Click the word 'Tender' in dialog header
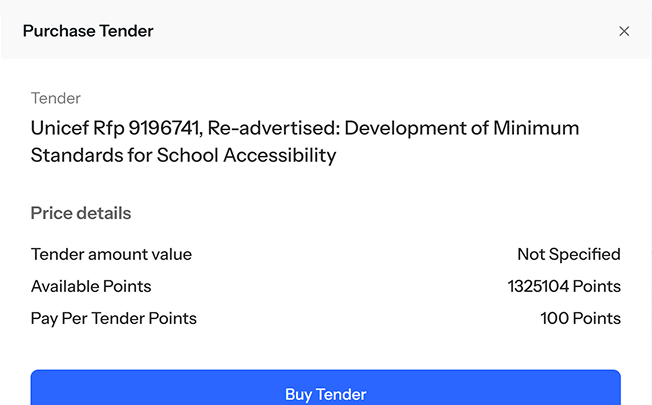This screenshot has height=405, width=652. (126, 31)
